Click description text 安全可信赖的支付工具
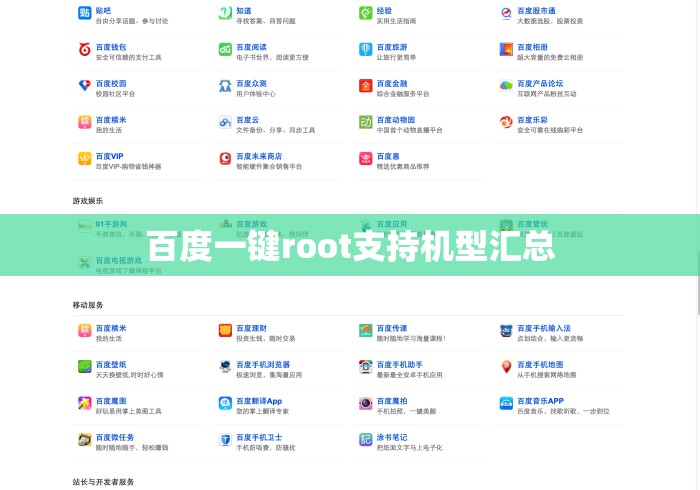The width and height of the screenshot is (700, 490). (129, 58)
